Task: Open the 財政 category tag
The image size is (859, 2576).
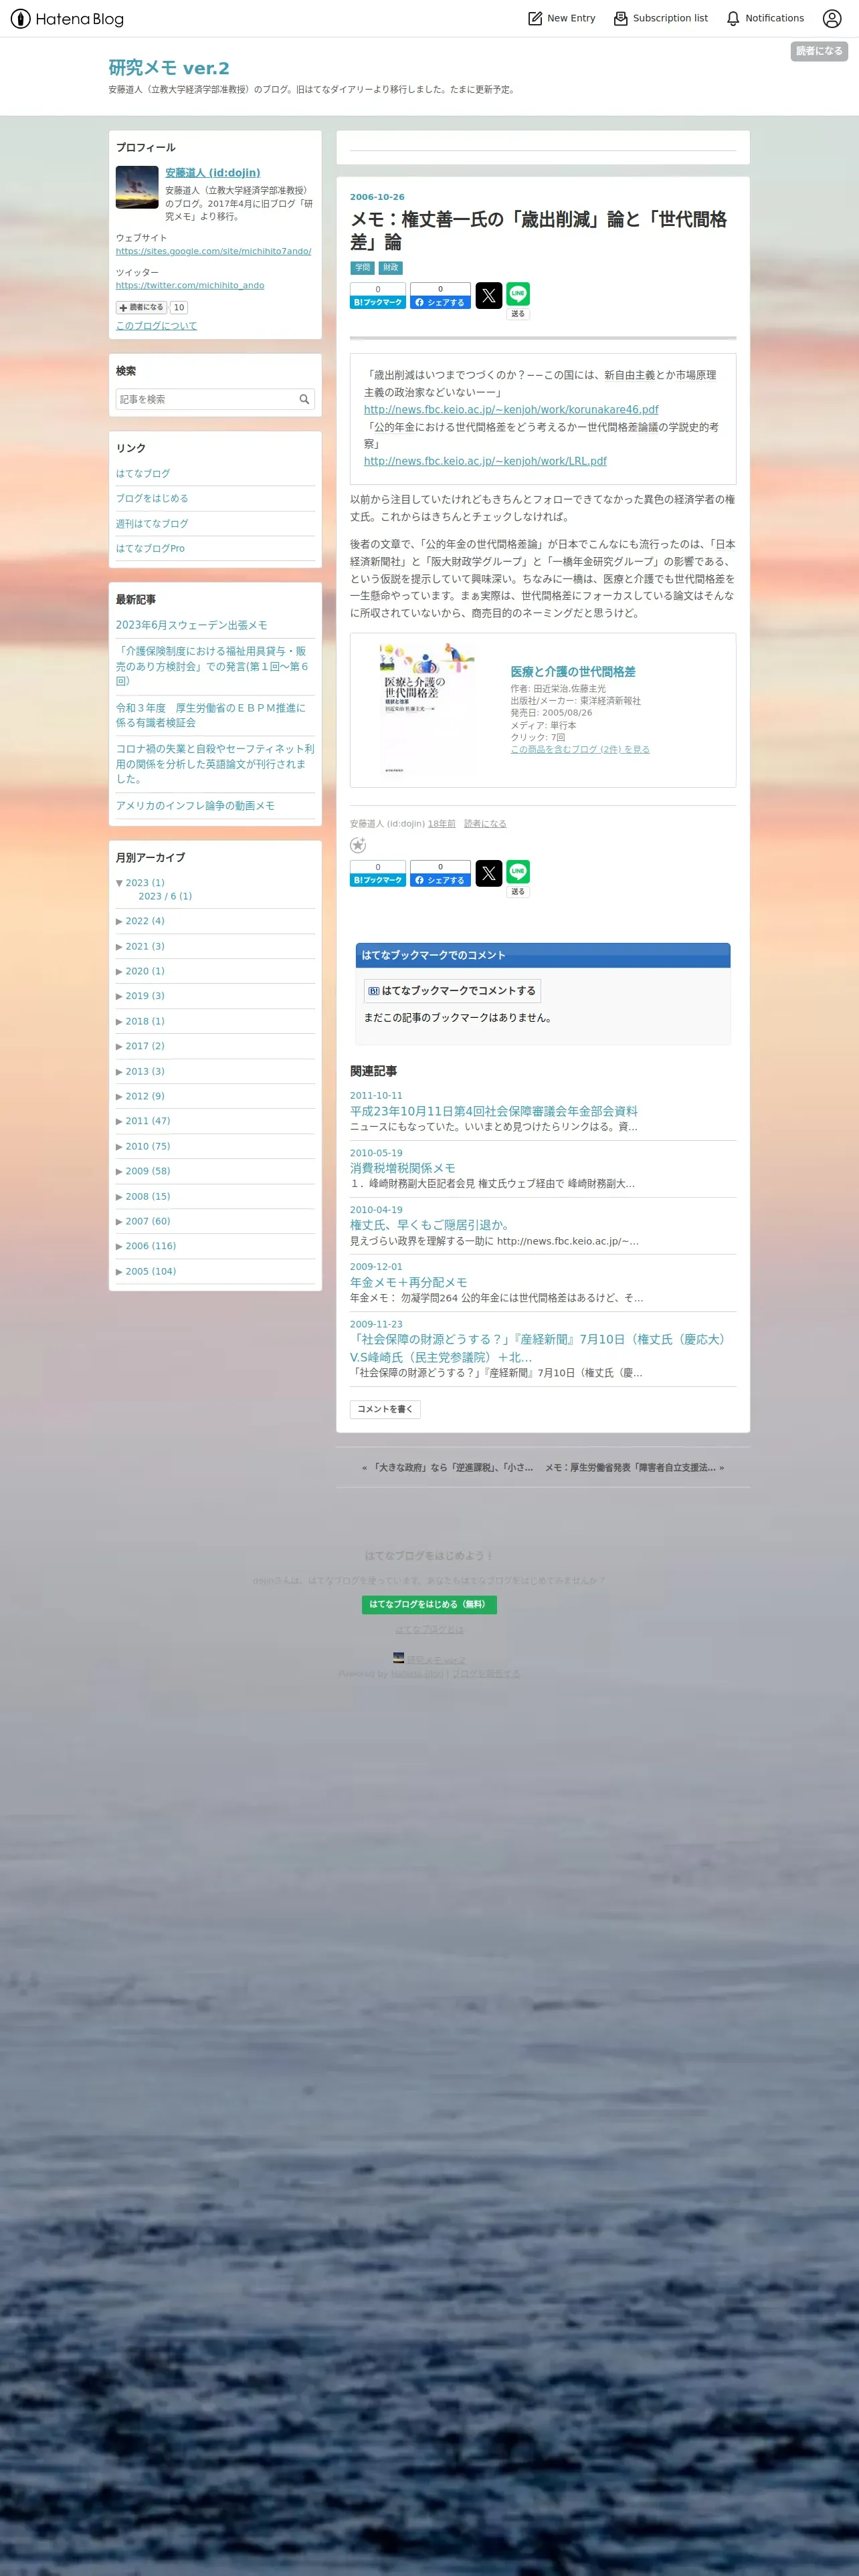Action: (x=390, y=268)
